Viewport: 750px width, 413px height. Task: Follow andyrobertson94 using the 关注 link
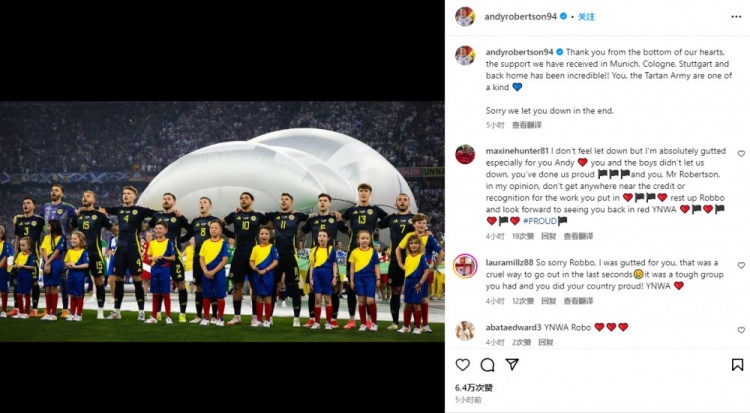[x=586, y=17]
